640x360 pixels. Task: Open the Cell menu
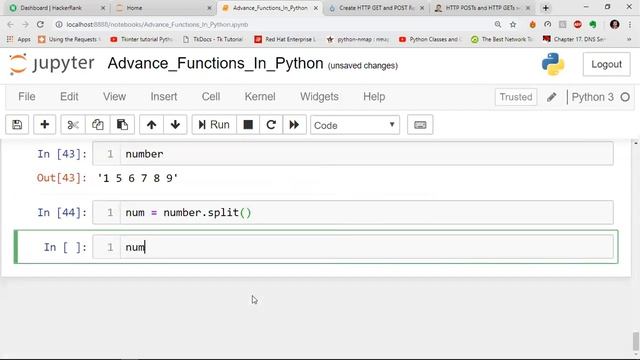point(211,97)
